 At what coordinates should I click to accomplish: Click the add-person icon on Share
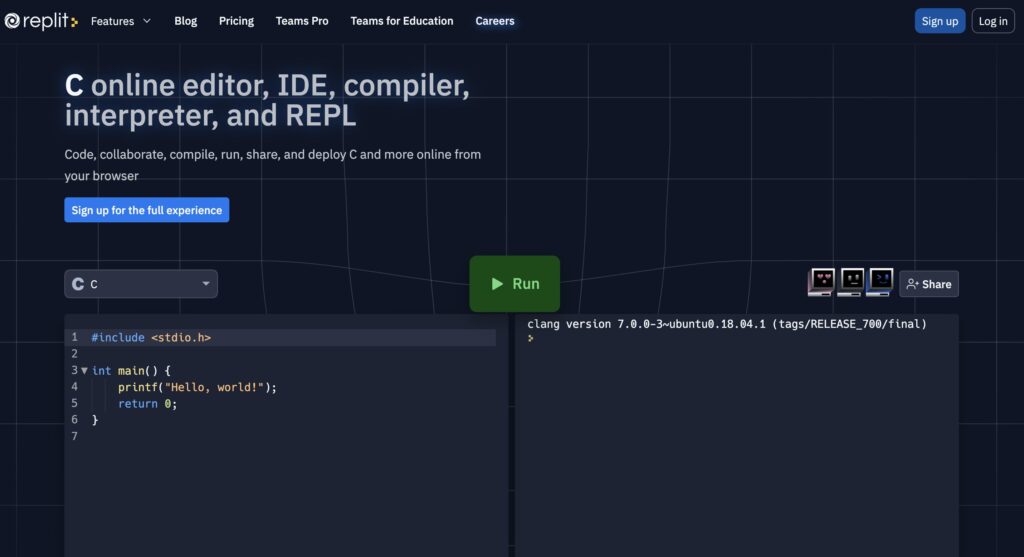pos(912,284)
